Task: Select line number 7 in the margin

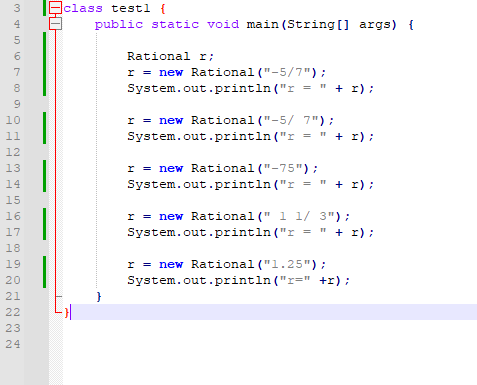Action: pos(17,72)
